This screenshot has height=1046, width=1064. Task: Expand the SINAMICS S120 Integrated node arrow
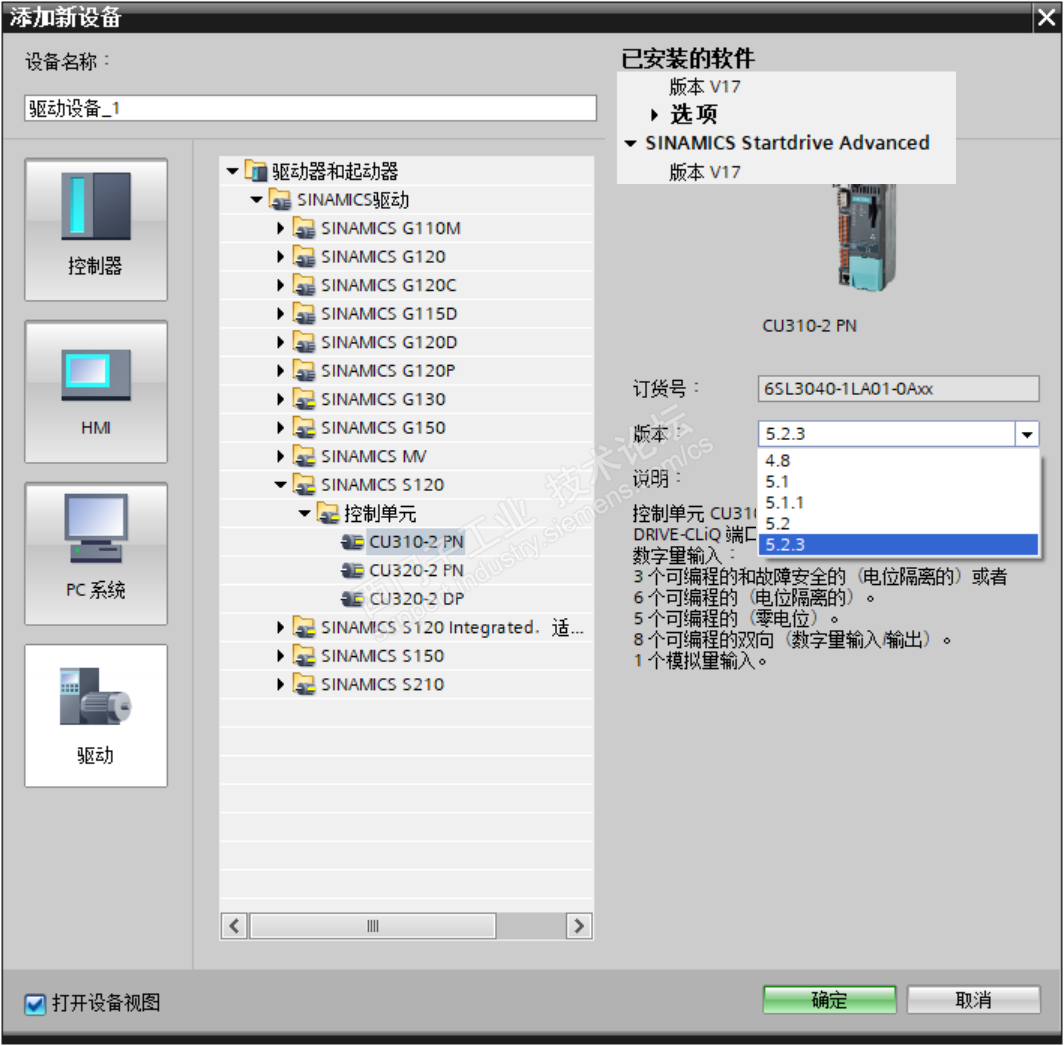280,627
